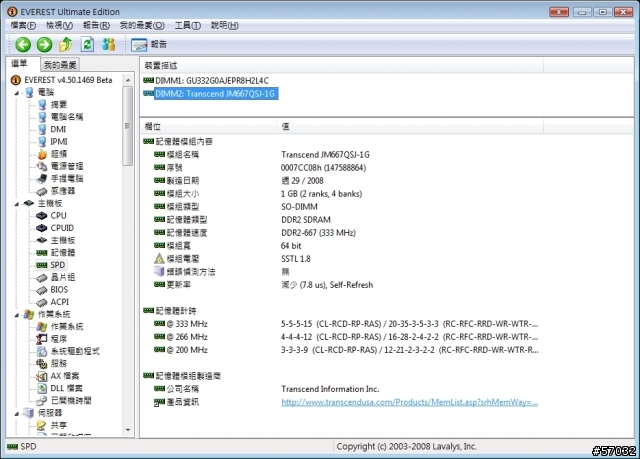Open the 檔案(F) menu
The image size is (640, 459).
click(x=23, y=25)
